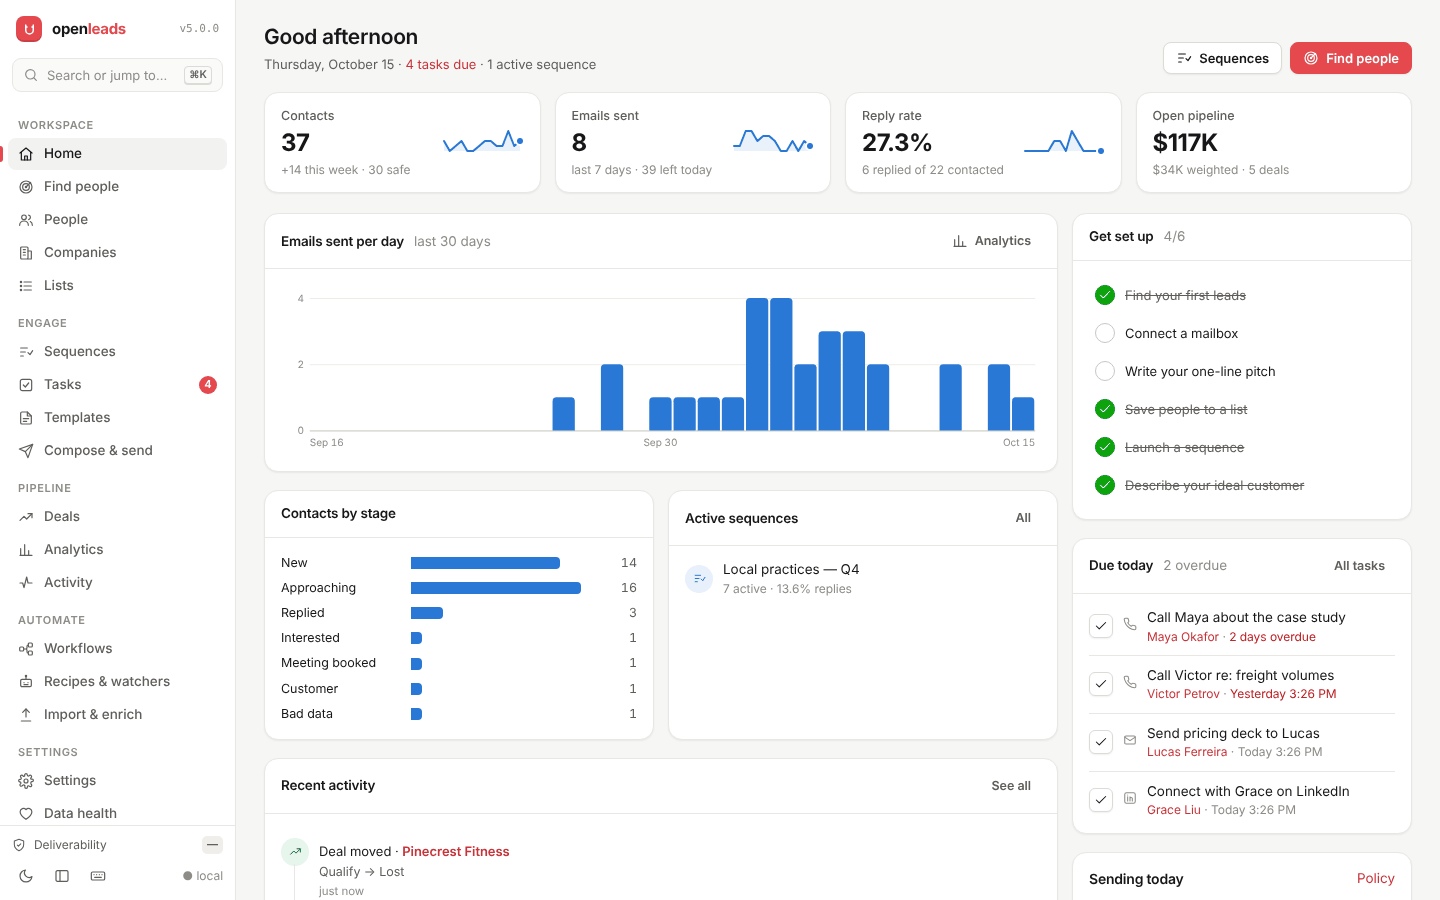Open Home icon in sidebar
The width and height of the screenshot is (1440, 900).
coord(26,154)
